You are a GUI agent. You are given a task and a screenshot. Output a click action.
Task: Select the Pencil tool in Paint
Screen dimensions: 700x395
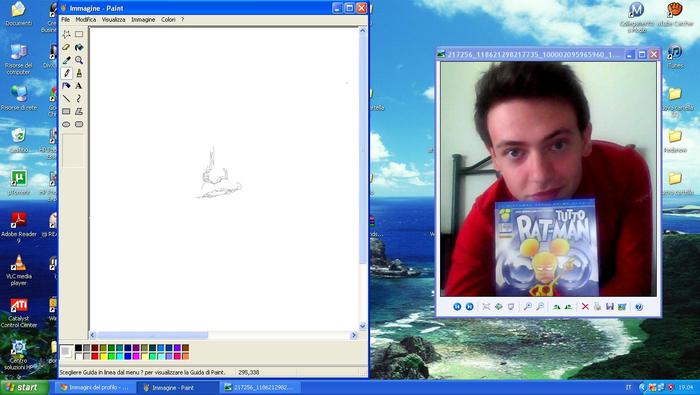click(x=67, y=73)
